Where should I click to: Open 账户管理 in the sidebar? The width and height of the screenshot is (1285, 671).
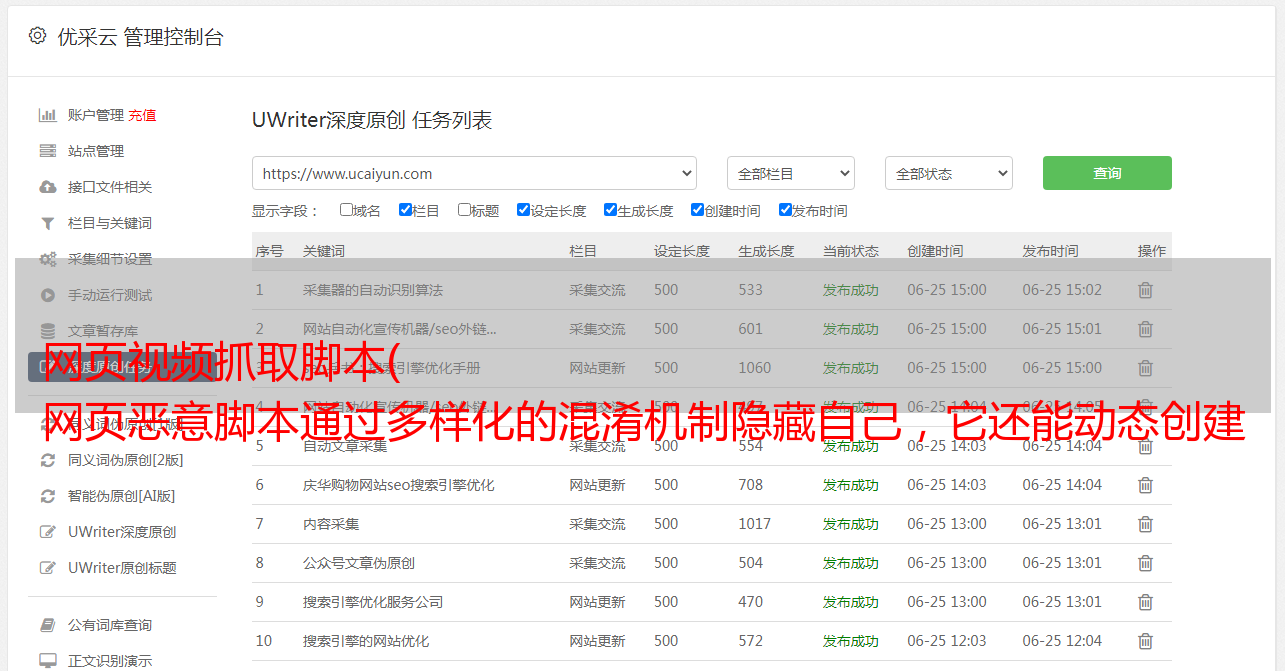96,115
